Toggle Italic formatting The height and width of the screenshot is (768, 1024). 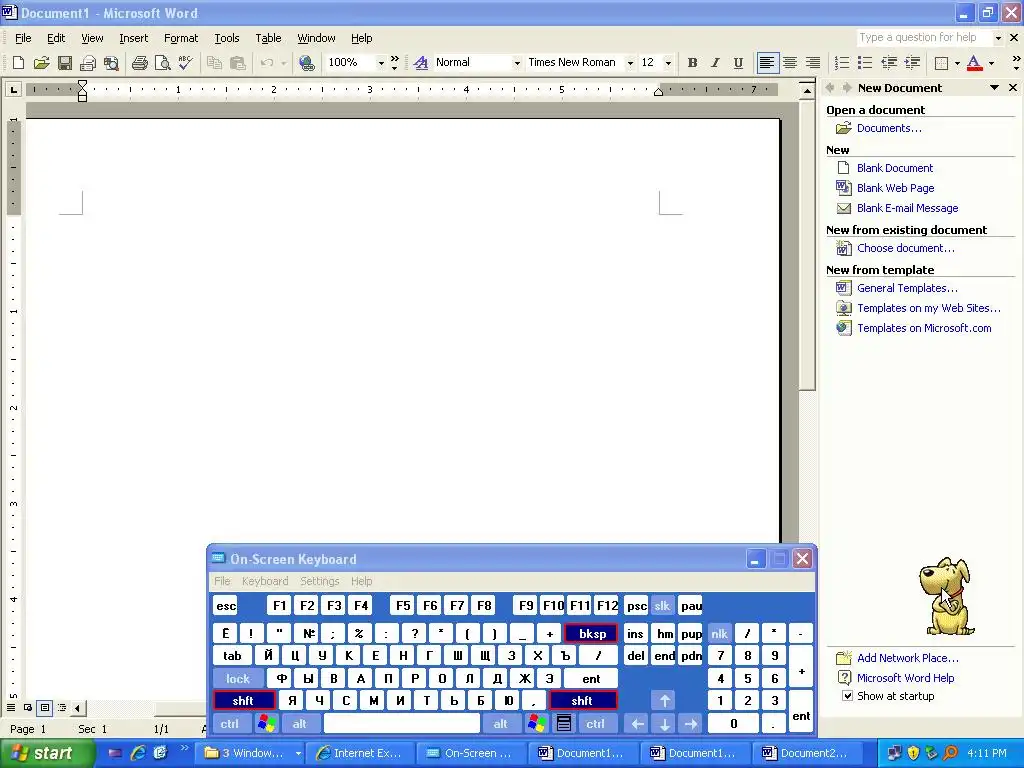[715, 63]
